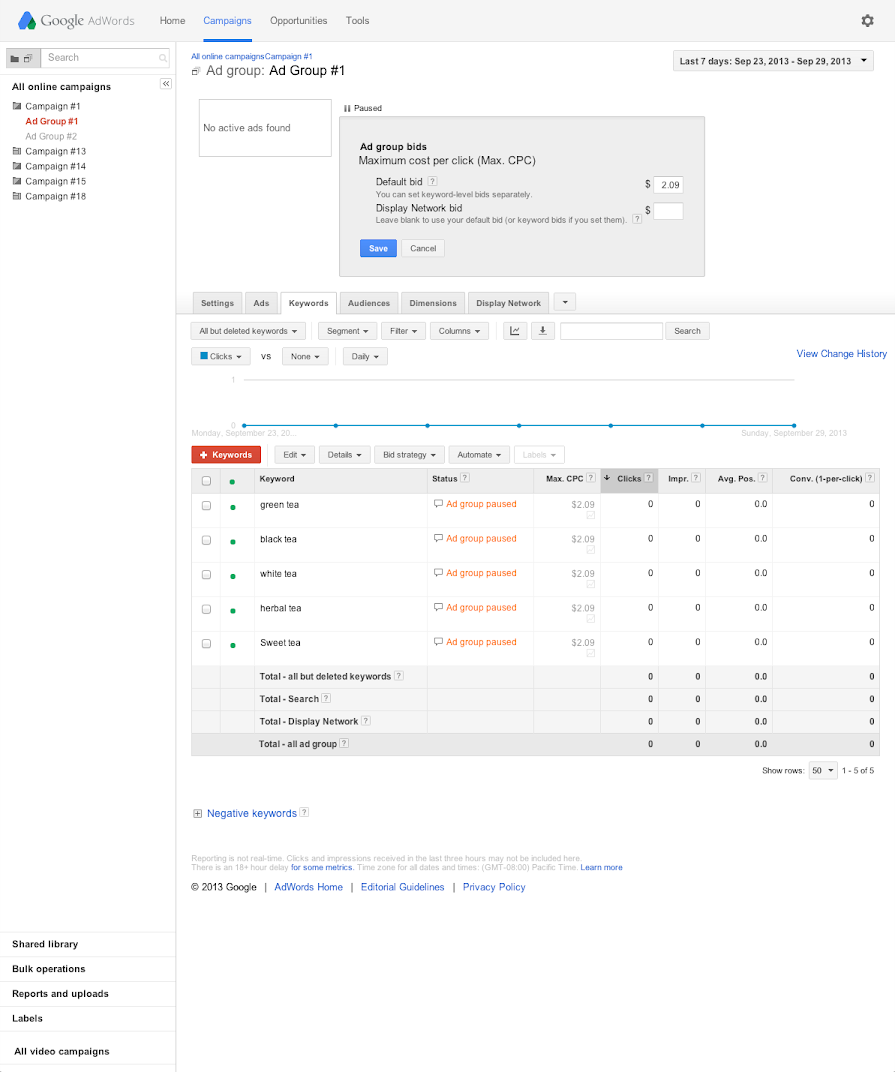Click the red Keywords add button
895x1072 pixels.
[226, 455]
